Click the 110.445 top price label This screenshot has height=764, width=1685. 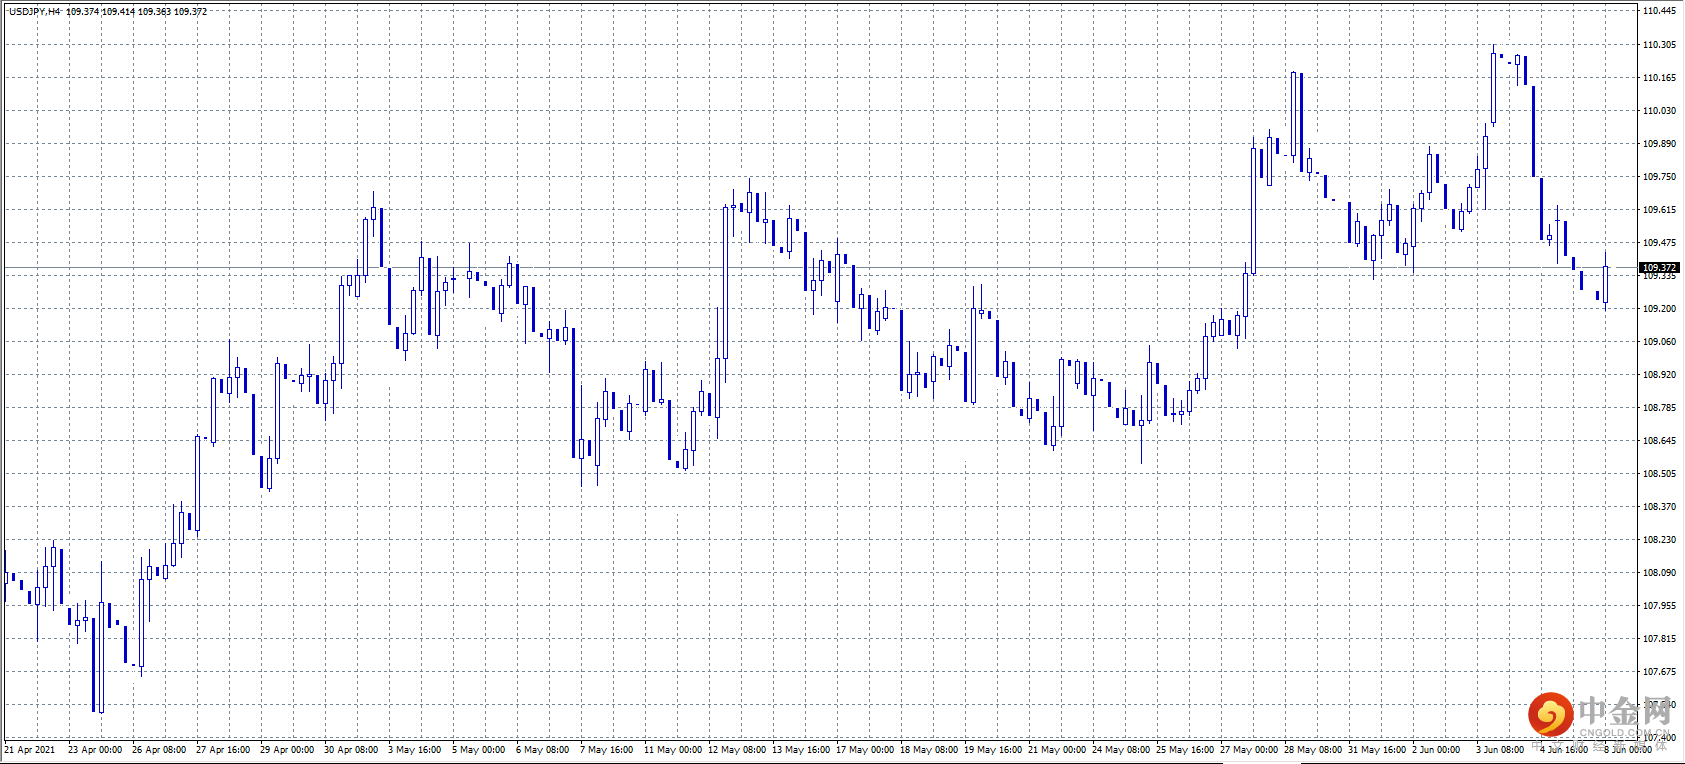(1659, 11)
